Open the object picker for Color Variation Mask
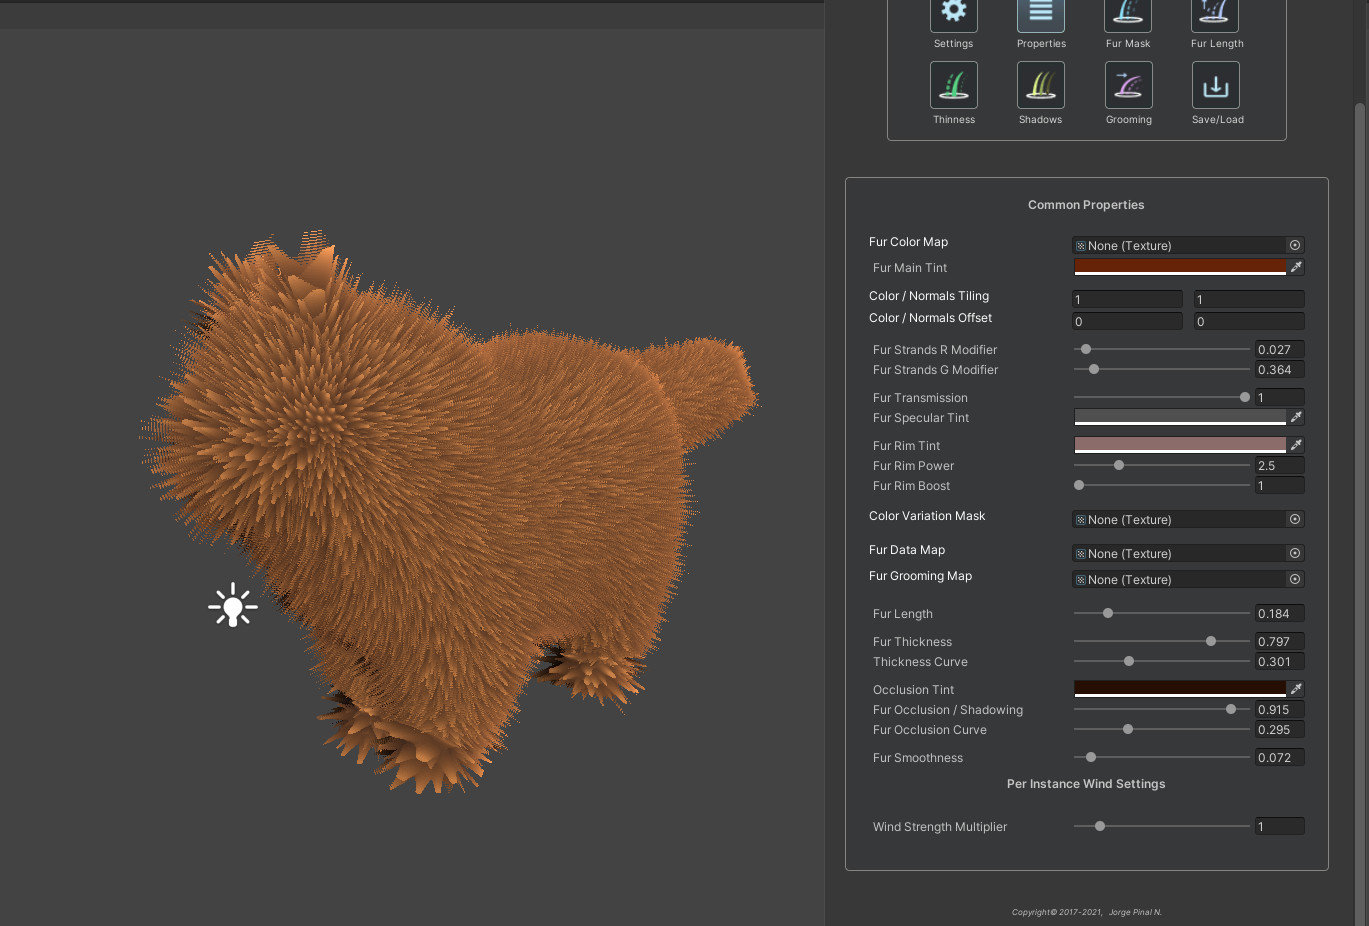 pos(1294,519)
